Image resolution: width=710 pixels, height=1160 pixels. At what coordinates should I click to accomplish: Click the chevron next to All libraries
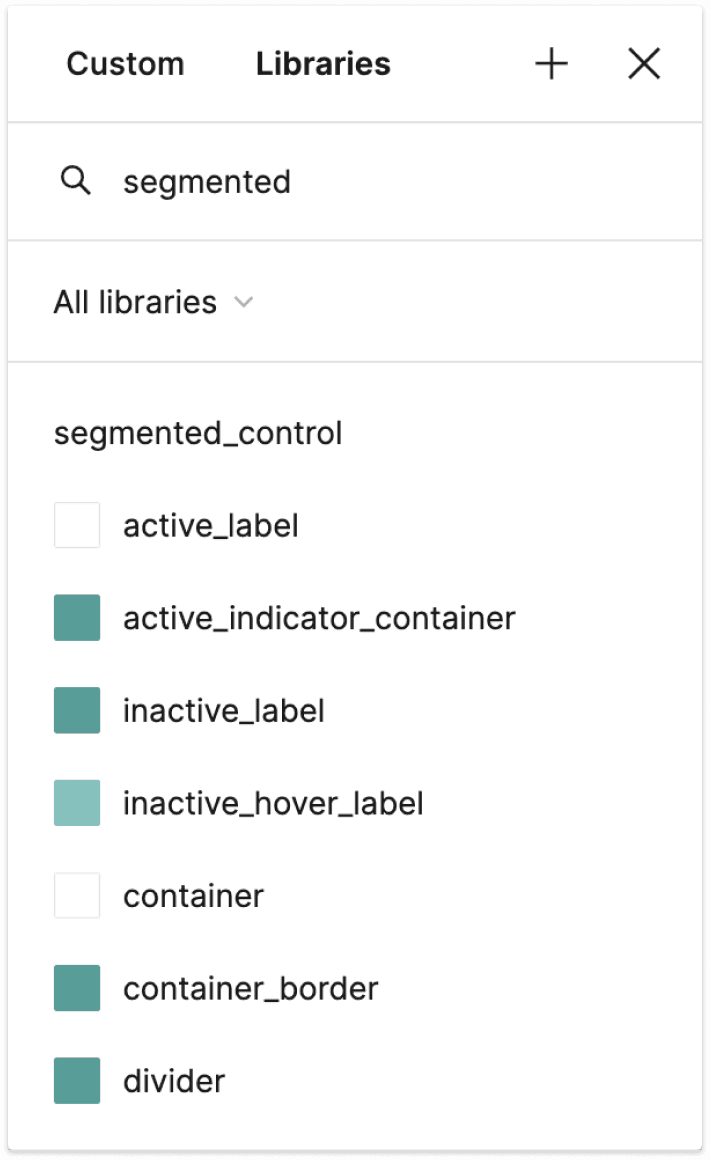click(243, 302)
